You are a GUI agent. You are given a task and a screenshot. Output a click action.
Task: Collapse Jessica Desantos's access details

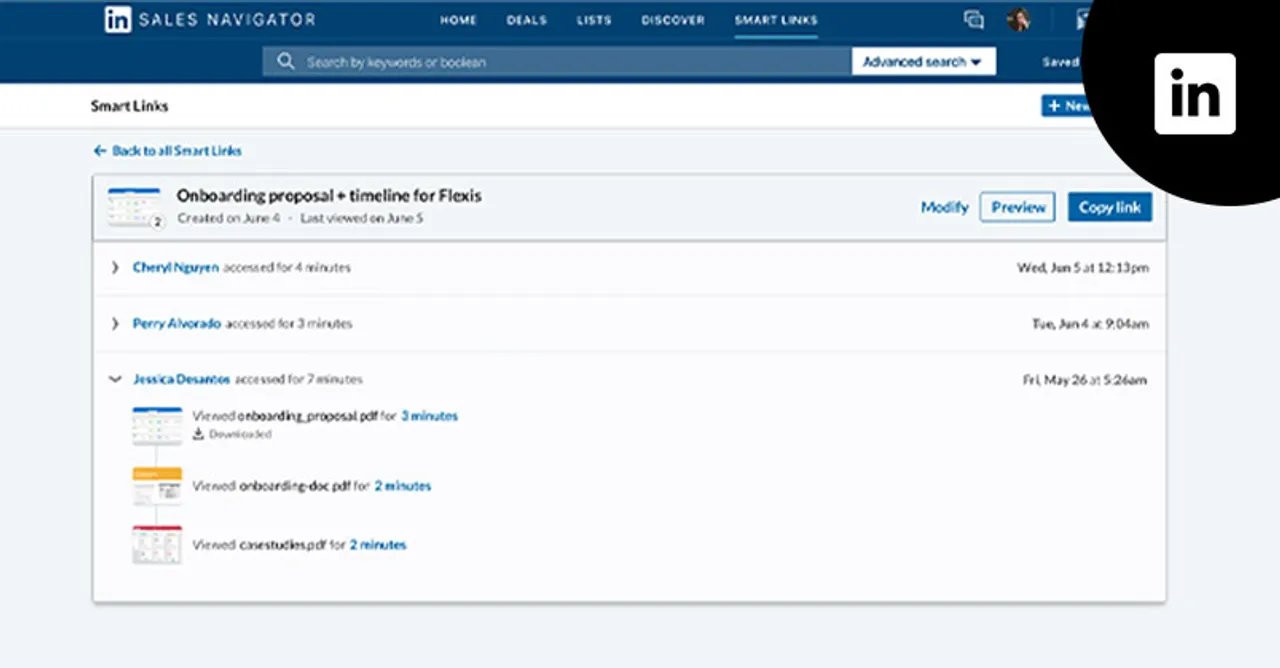115,380
